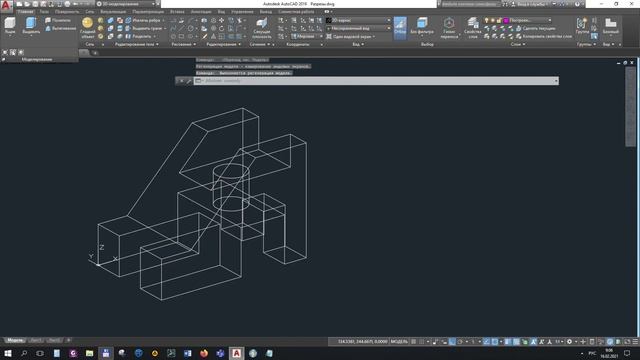The height and width of the screenshot is (360, 640).
Task: Click the command line input field
Action: click(x=376, y=81)
